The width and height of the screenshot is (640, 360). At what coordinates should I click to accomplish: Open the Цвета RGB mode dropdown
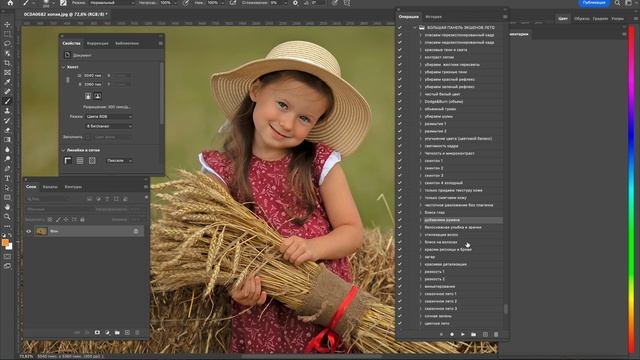point(109,117)
